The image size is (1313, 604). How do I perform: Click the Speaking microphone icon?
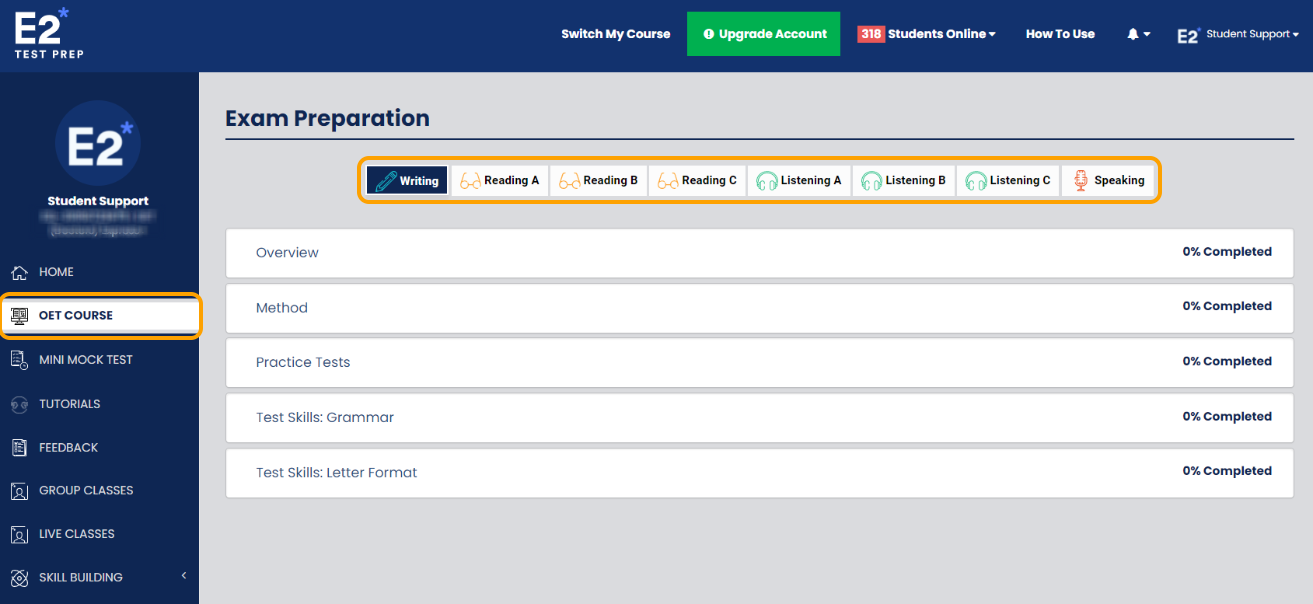pos(1081,180)
